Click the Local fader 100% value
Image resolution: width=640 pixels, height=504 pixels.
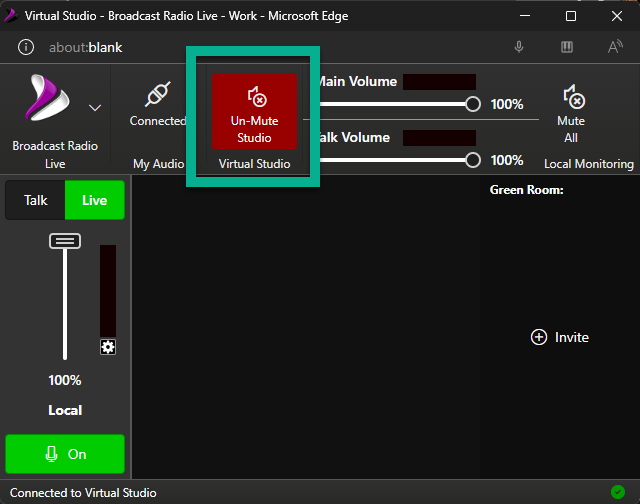tap(65, 380)
